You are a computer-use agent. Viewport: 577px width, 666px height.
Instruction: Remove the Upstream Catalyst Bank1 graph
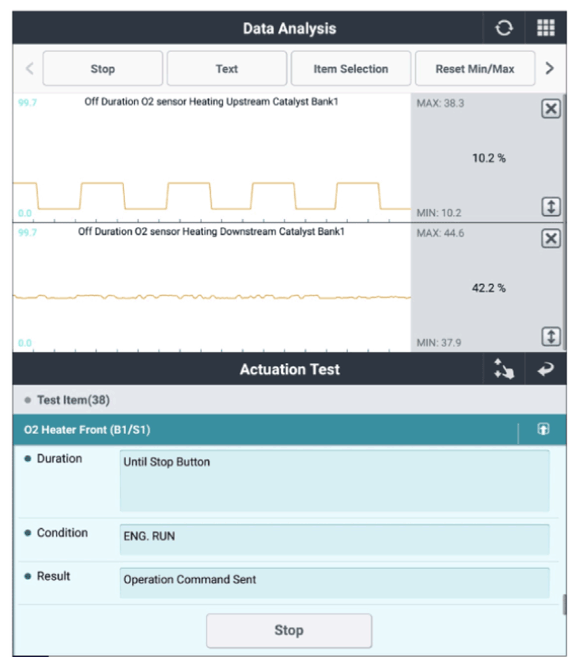551,109
